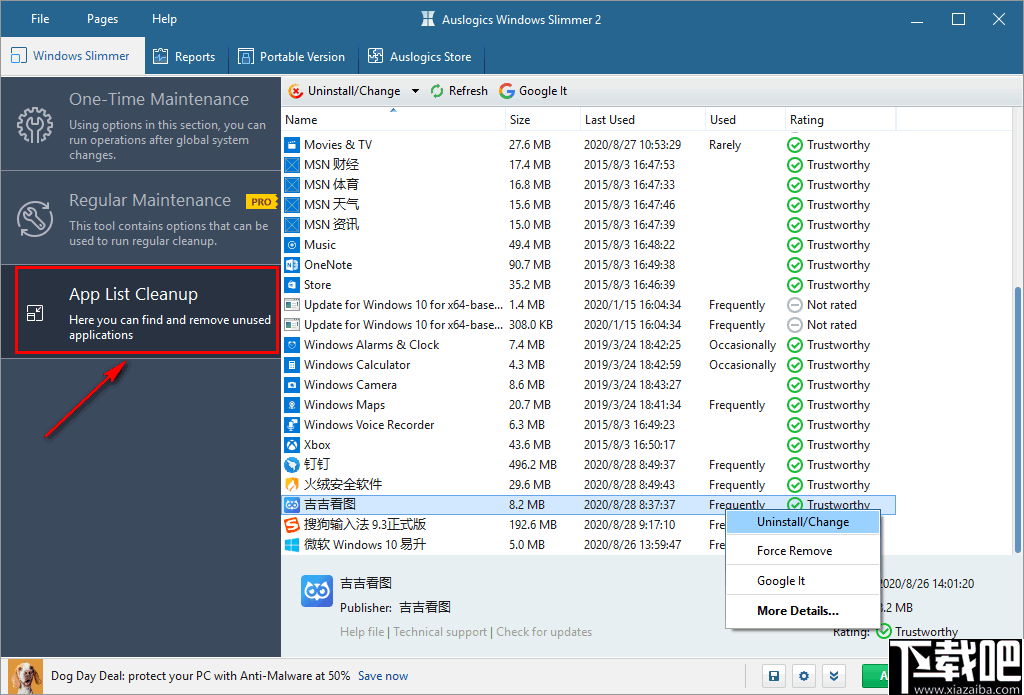Image resolution: width=1024 pixels, height=695 pixels.
Task: Select the Windows Camera row in the list
Action: pyautogui.click(x=400, y=384)
